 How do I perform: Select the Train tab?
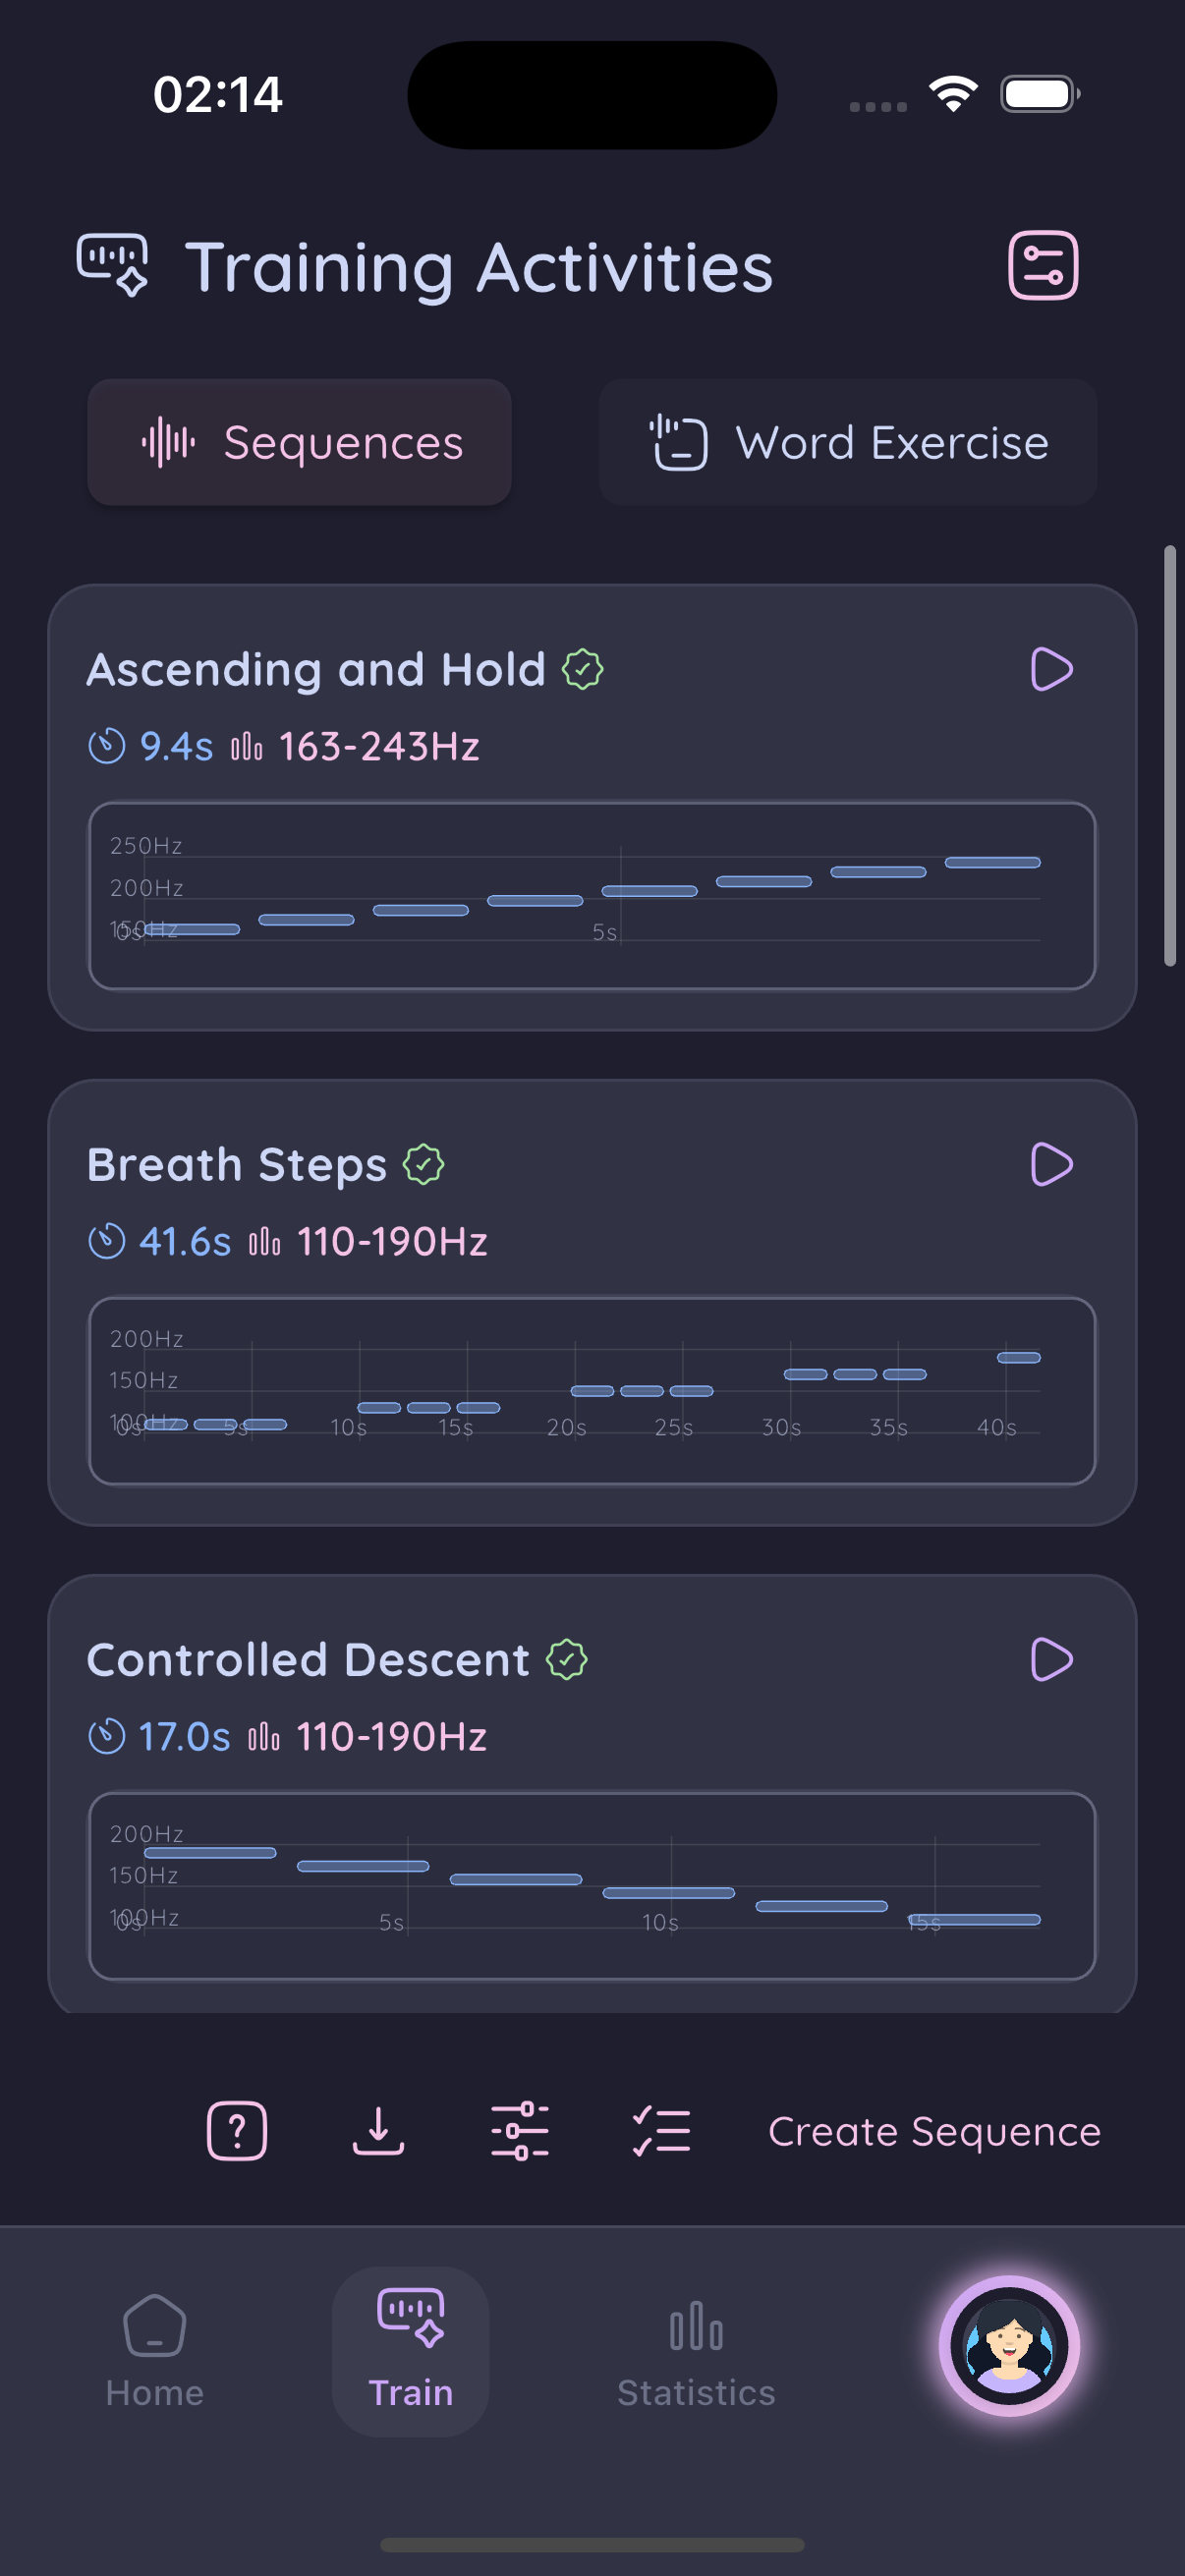[x=410, y=2350]
